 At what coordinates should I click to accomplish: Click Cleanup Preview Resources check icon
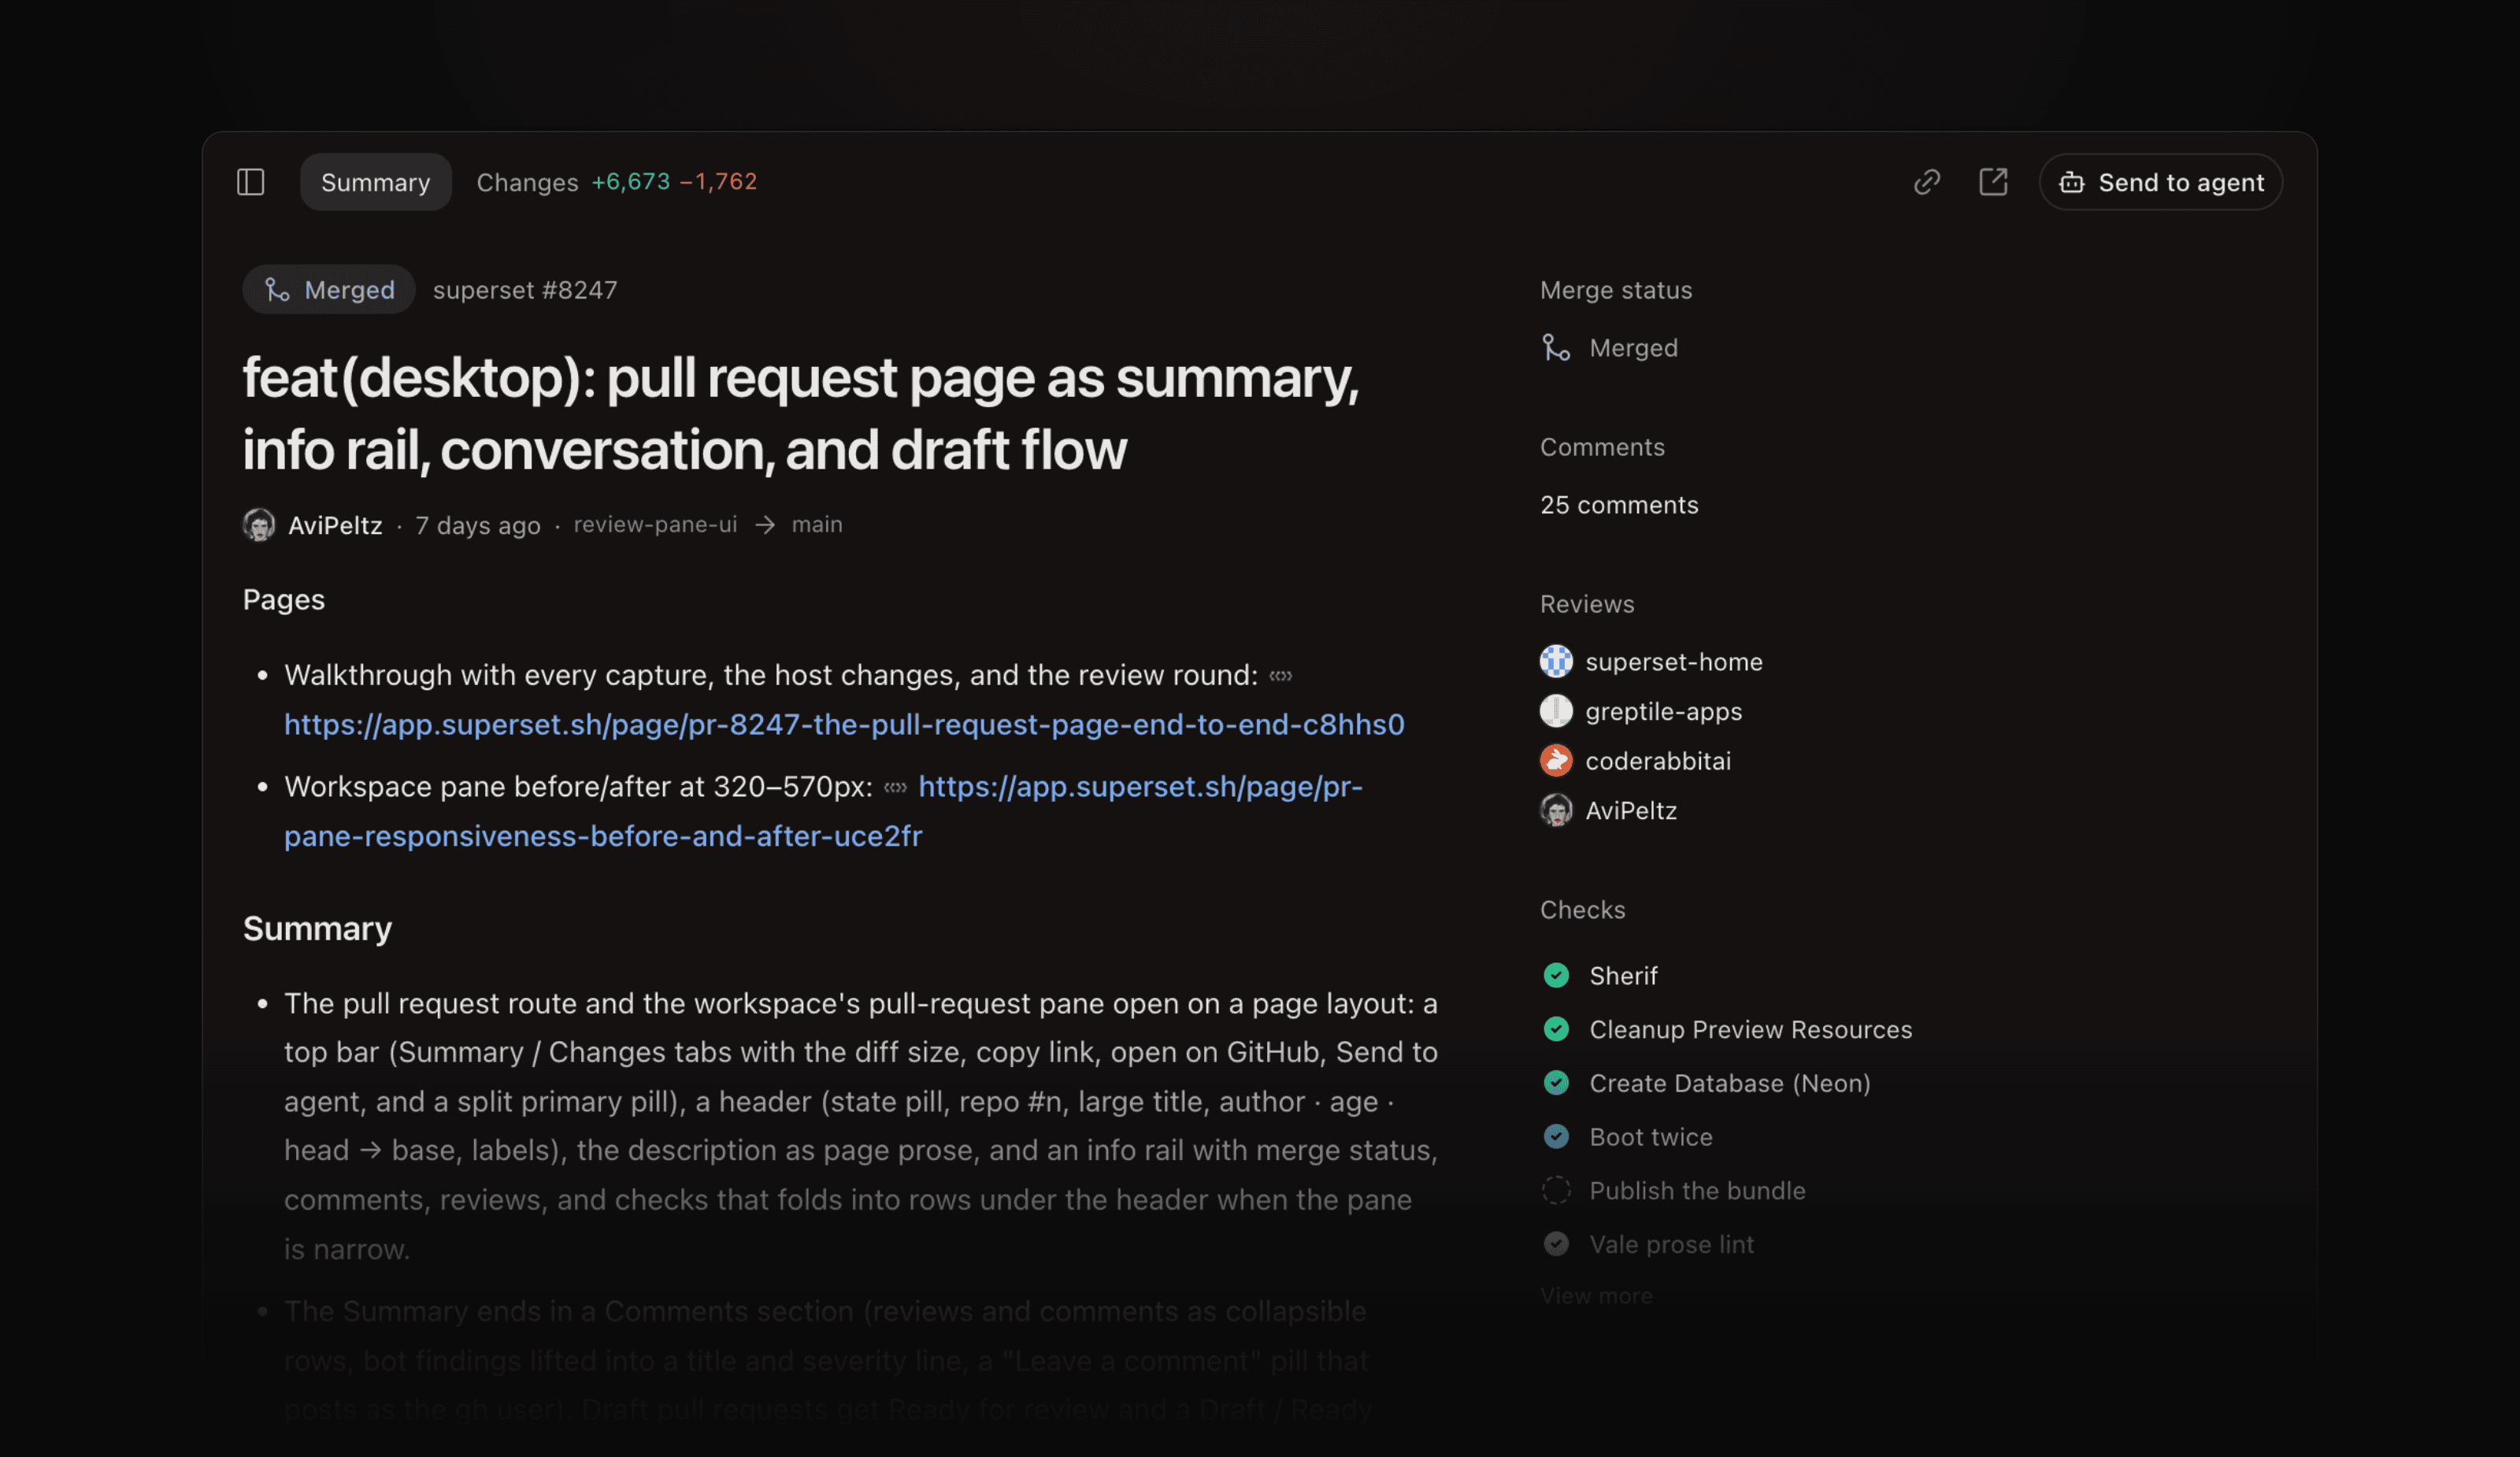pos(1556,1029)
